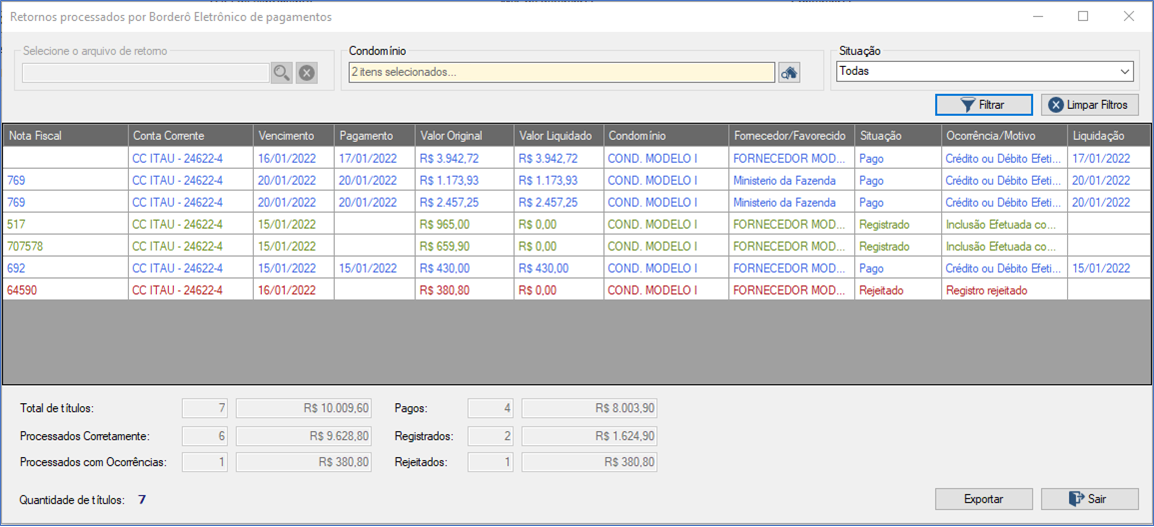Click the Condomínio field showing 2 itens selecionados
This screenshot has height=527, width=1154.
click(x=560, y=73)
